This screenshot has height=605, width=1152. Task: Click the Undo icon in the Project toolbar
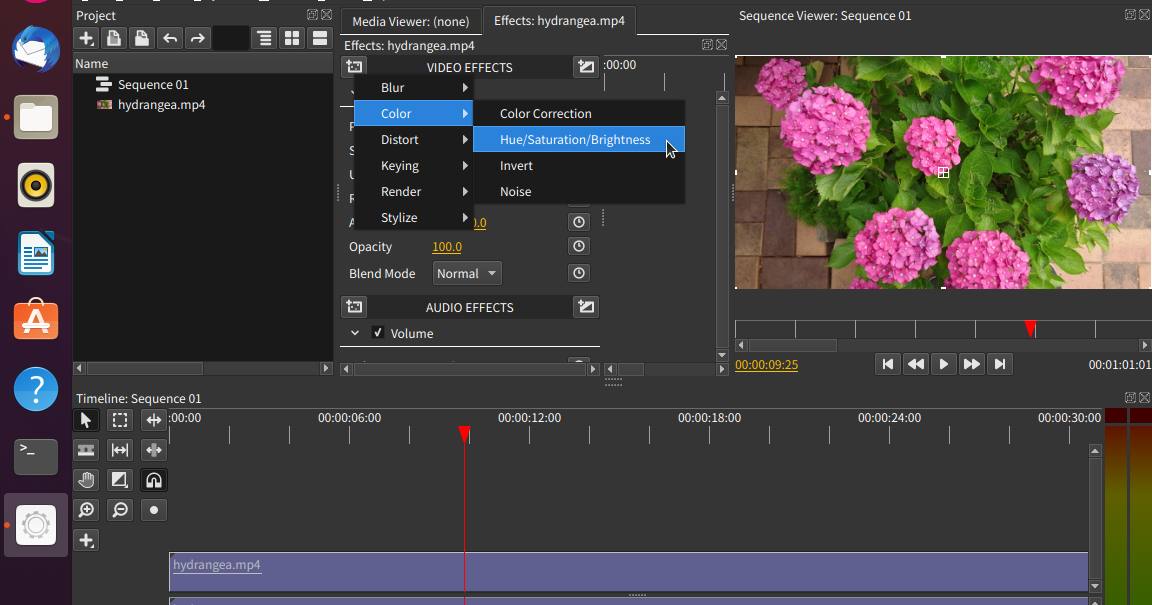point(170,38)
